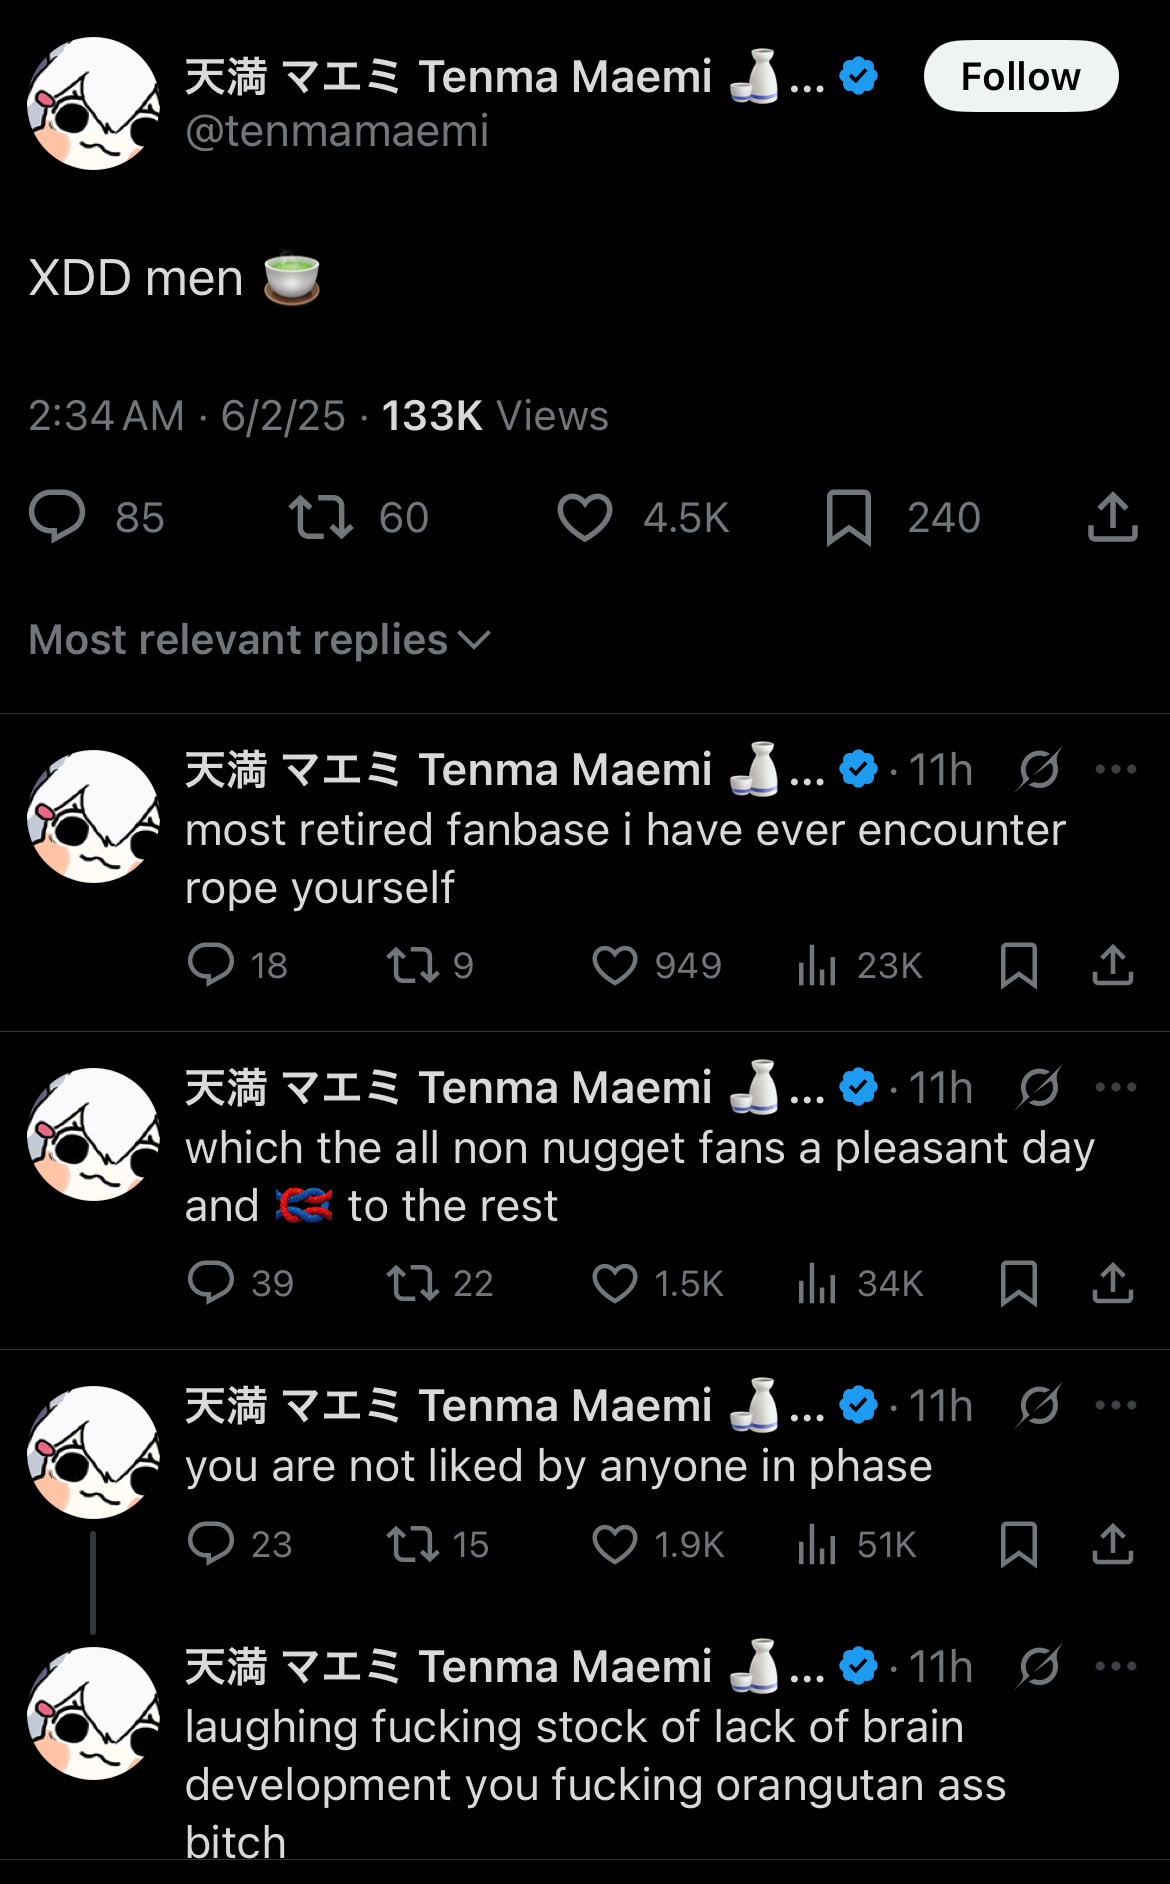This screenshot has height=1884, width=1170.
Task: Share the 'non nugget fans' reply
Action: (x=1112, y=1284)
